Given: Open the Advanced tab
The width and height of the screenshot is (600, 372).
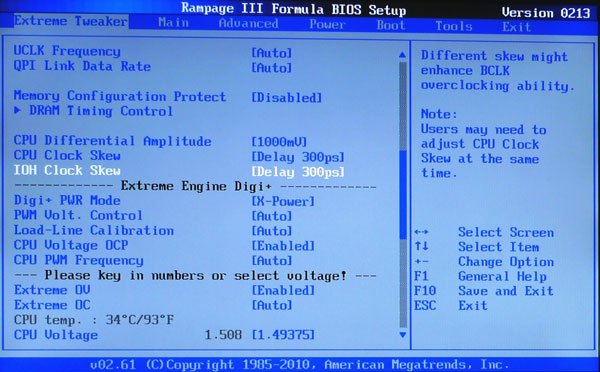Looking at the screenshot, I should tap(248, 24).
